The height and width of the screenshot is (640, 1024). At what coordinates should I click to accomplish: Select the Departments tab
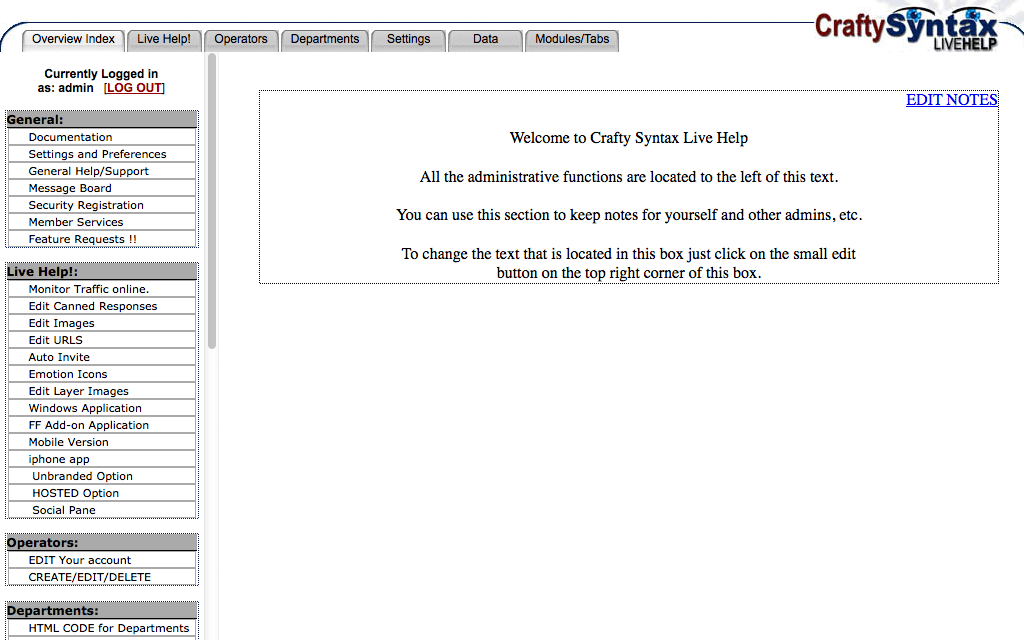point(325,40)
